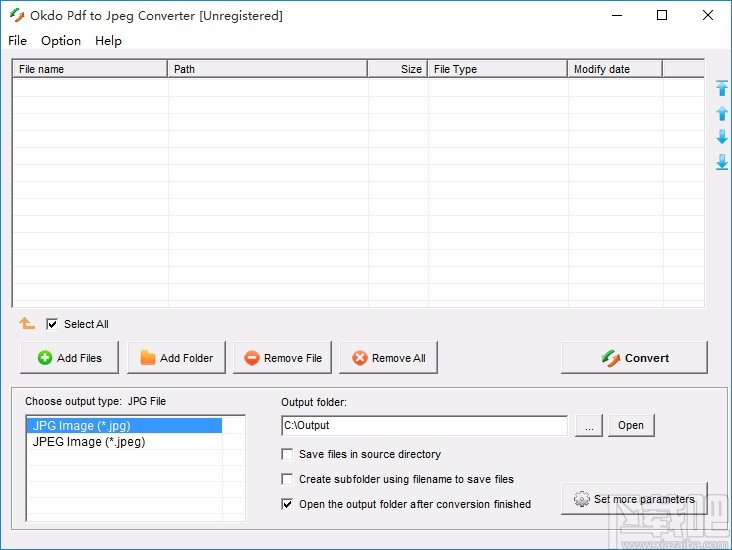This screenshot has height=550, width=732.
Task: Start conversion with the Convert button
Action: [634, 358]
